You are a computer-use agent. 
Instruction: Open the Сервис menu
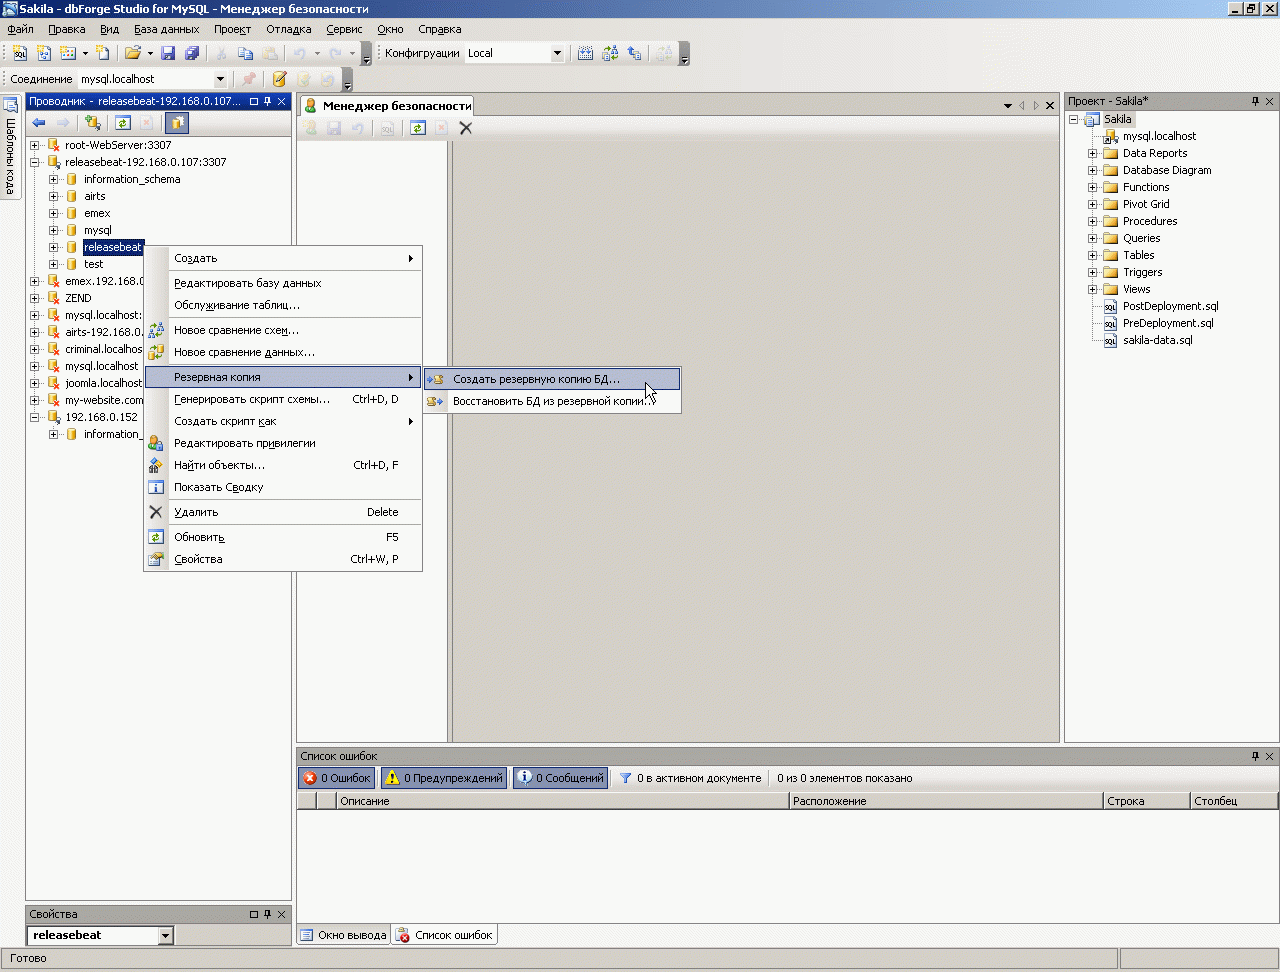click(344, 29)
